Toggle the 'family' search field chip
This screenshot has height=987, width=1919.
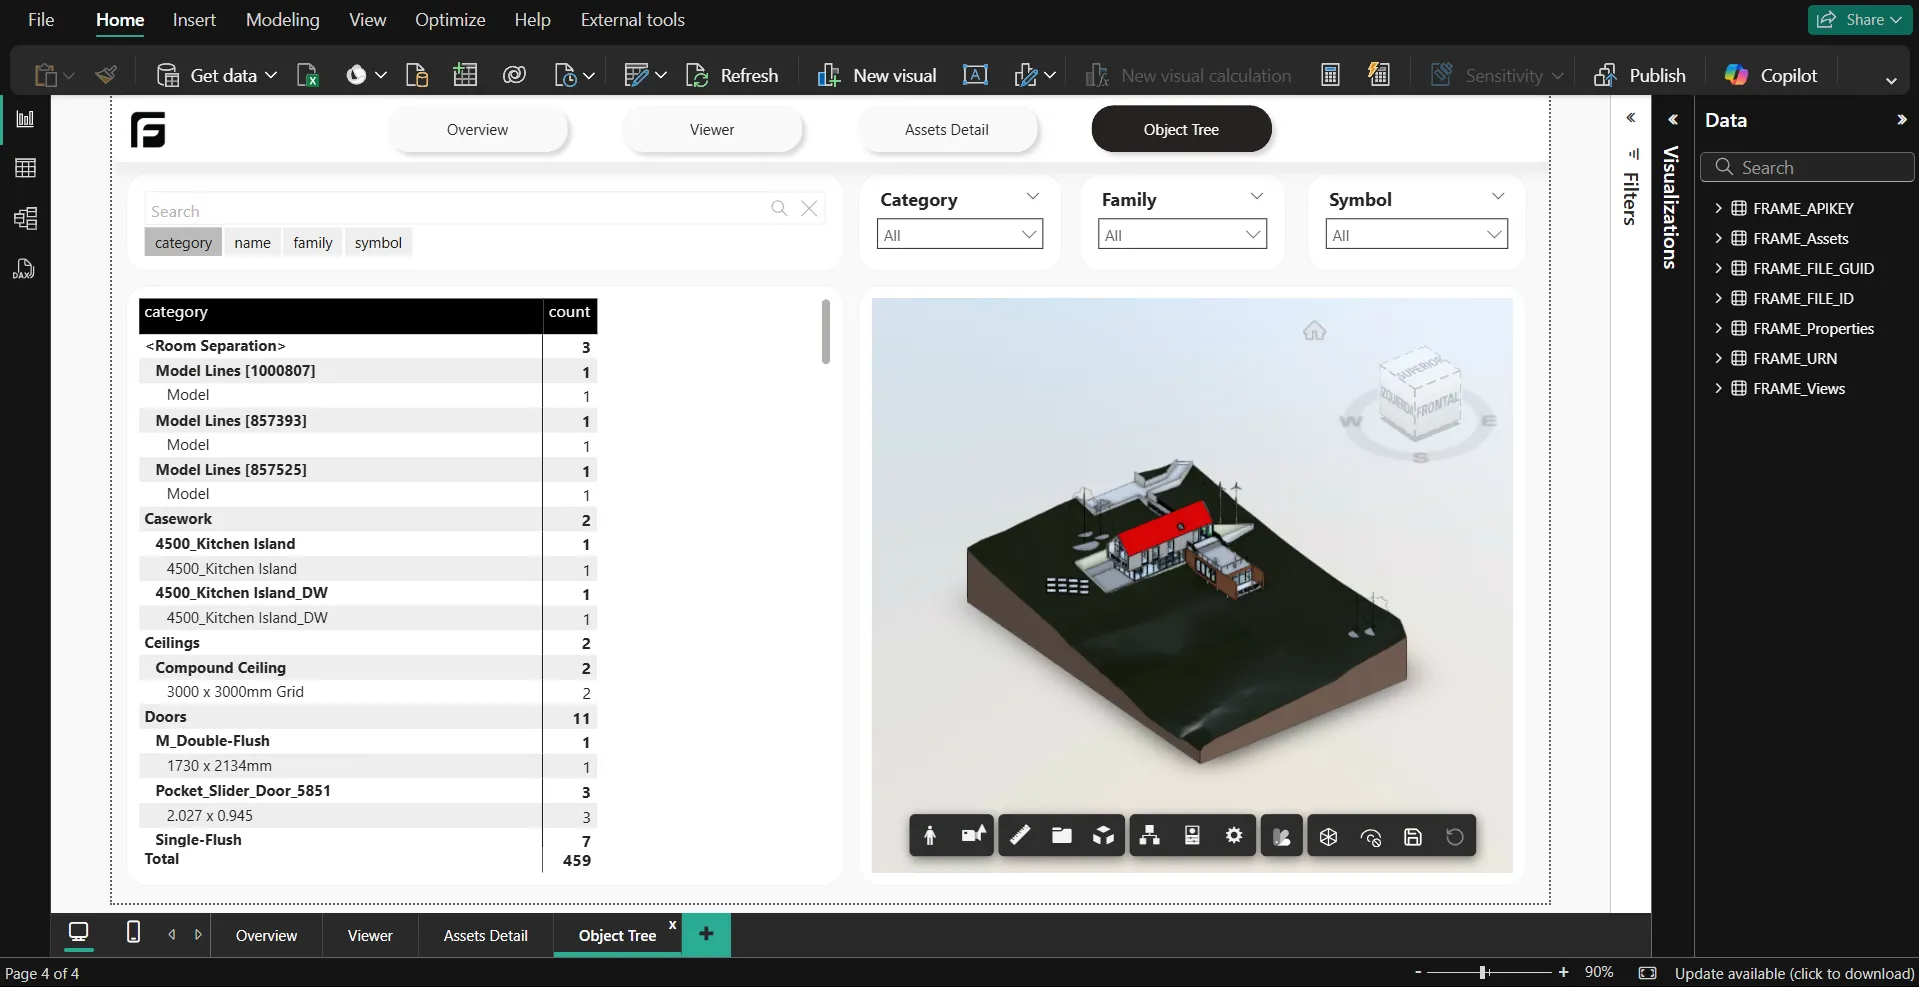[x=313, y=242]
